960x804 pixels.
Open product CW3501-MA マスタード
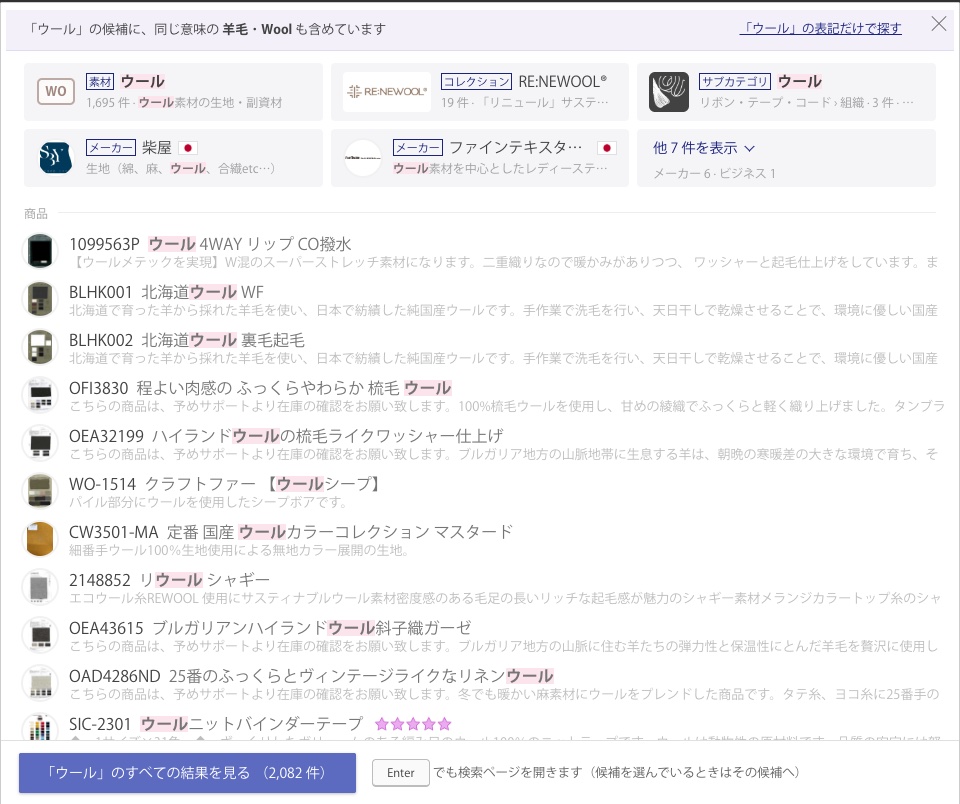coord(480,540)
